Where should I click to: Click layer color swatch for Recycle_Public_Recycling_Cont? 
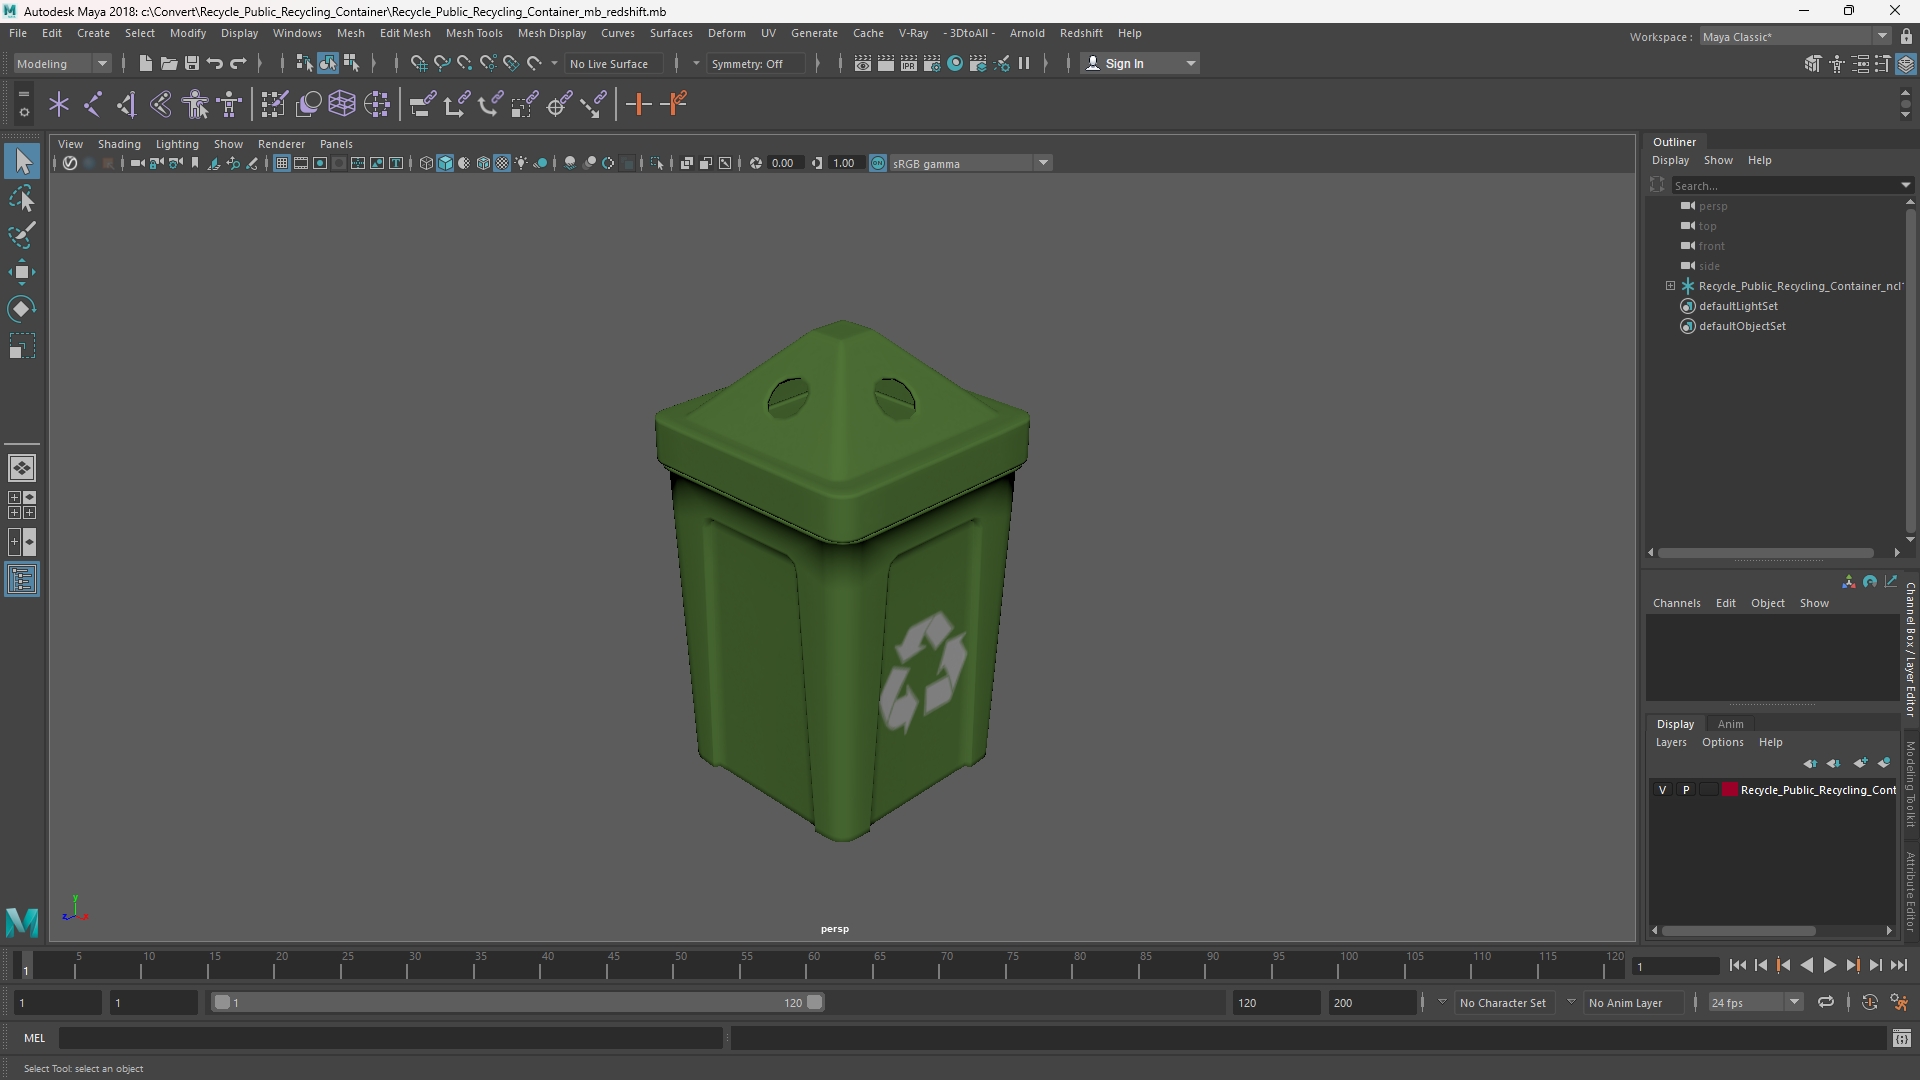tap(1729, 790)
